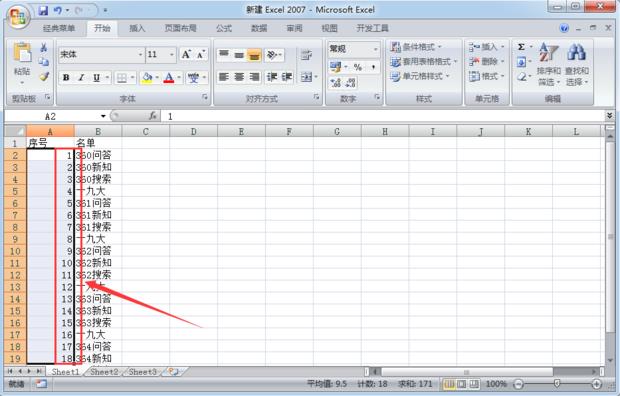Switch to Page Break Preview button
The height and width of the screenshot is (396, 620).
coord(474,384)
